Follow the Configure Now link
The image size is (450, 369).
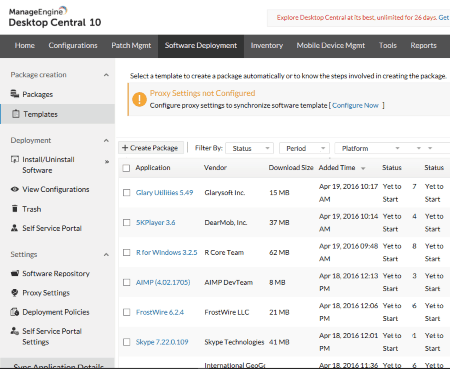pos(355,105)
